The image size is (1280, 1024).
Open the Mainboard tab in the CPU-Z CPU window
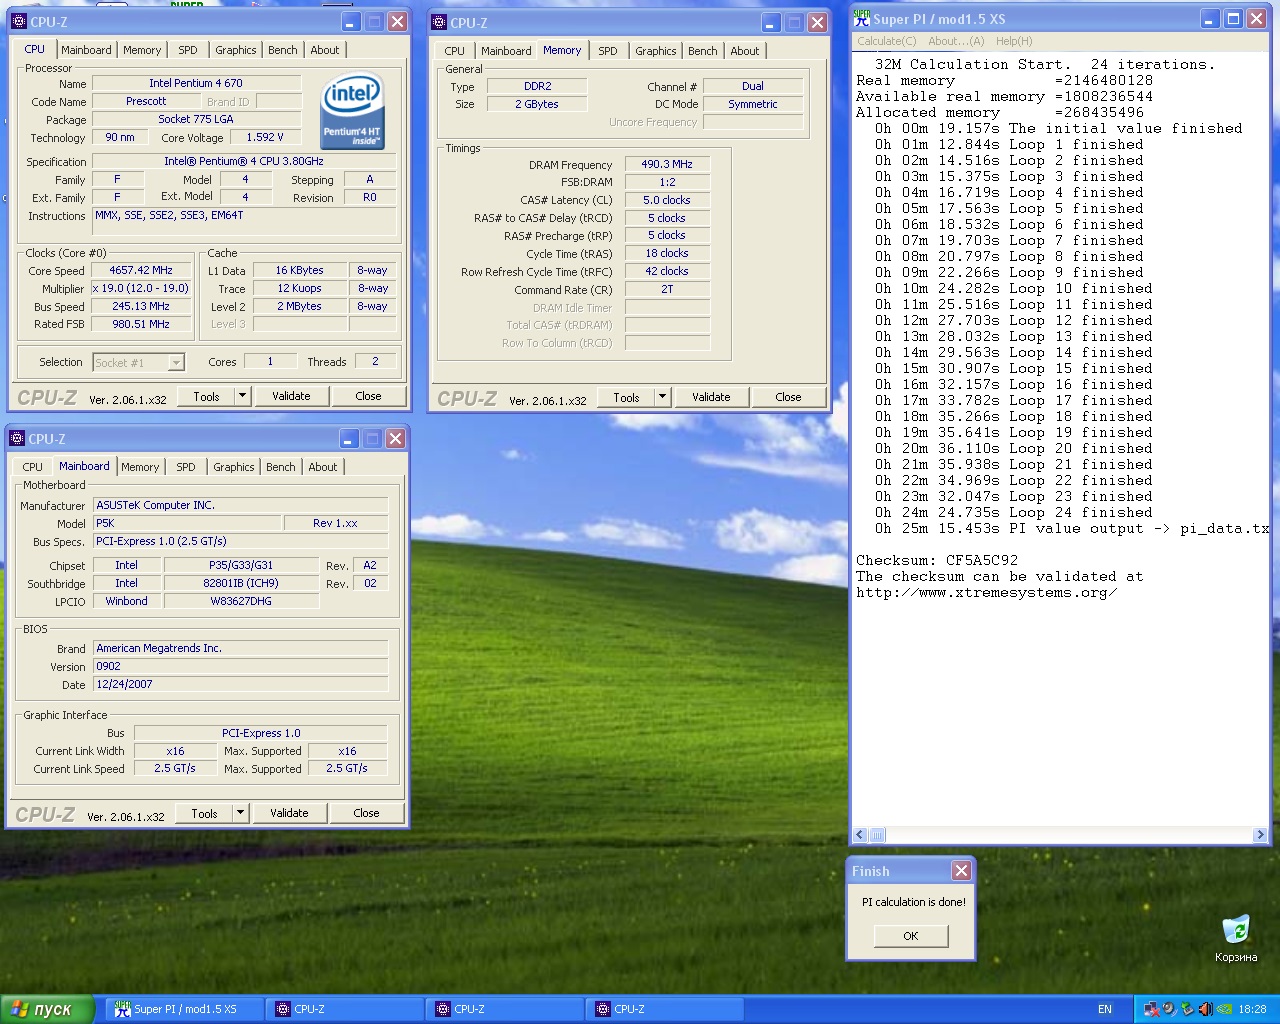coord(86,50)
